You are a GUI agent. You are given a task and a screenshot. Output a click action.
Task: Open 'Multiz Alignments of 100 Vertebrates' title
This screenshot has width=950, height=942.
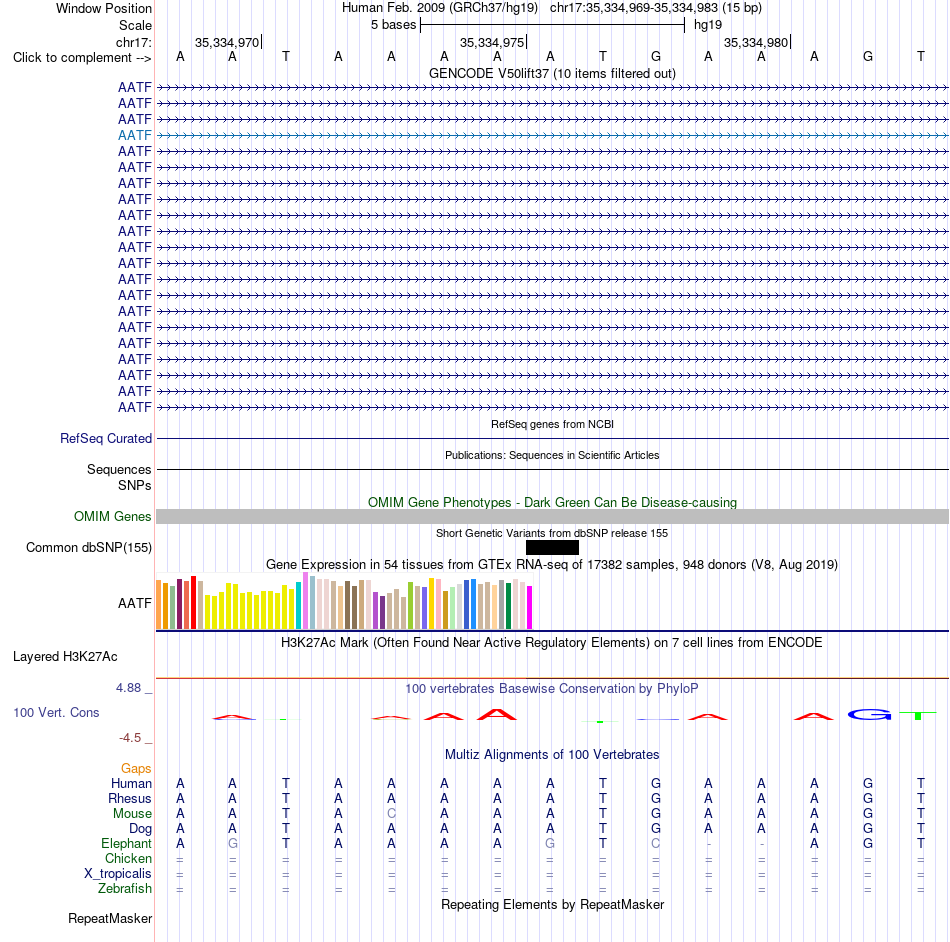(552, 755)
